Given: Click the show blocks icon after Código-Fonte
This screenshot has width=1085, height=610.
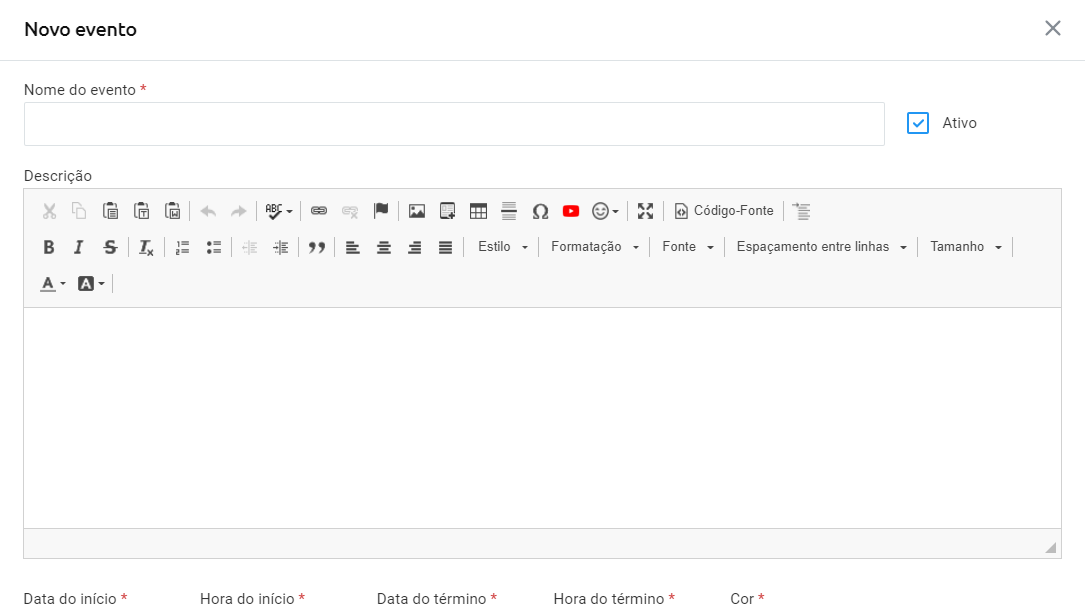Looking at the screenshot, I should click(801, 211).
